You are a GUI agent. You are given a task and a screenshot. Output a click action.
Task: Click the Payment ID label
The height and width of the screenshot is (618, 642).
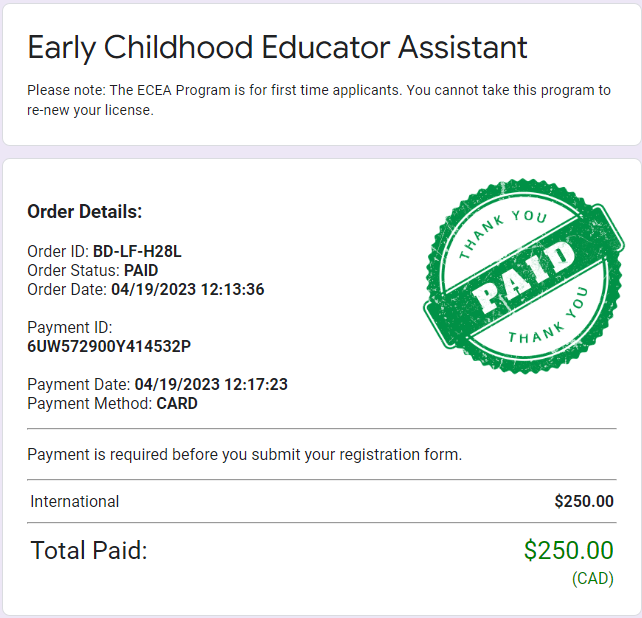tap(70, 327)
